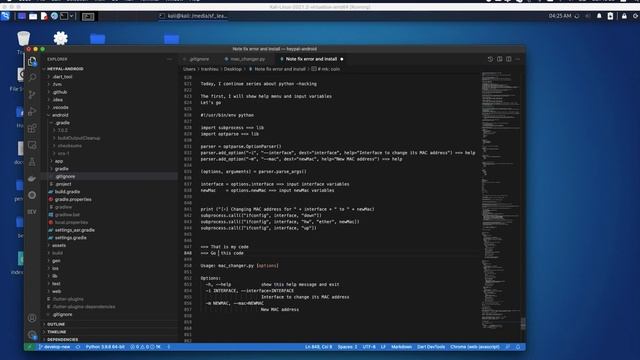Open the Trash icon on Kali desktop
The height and width of the screenshot is (360, 640).
[x=24, y=39]
